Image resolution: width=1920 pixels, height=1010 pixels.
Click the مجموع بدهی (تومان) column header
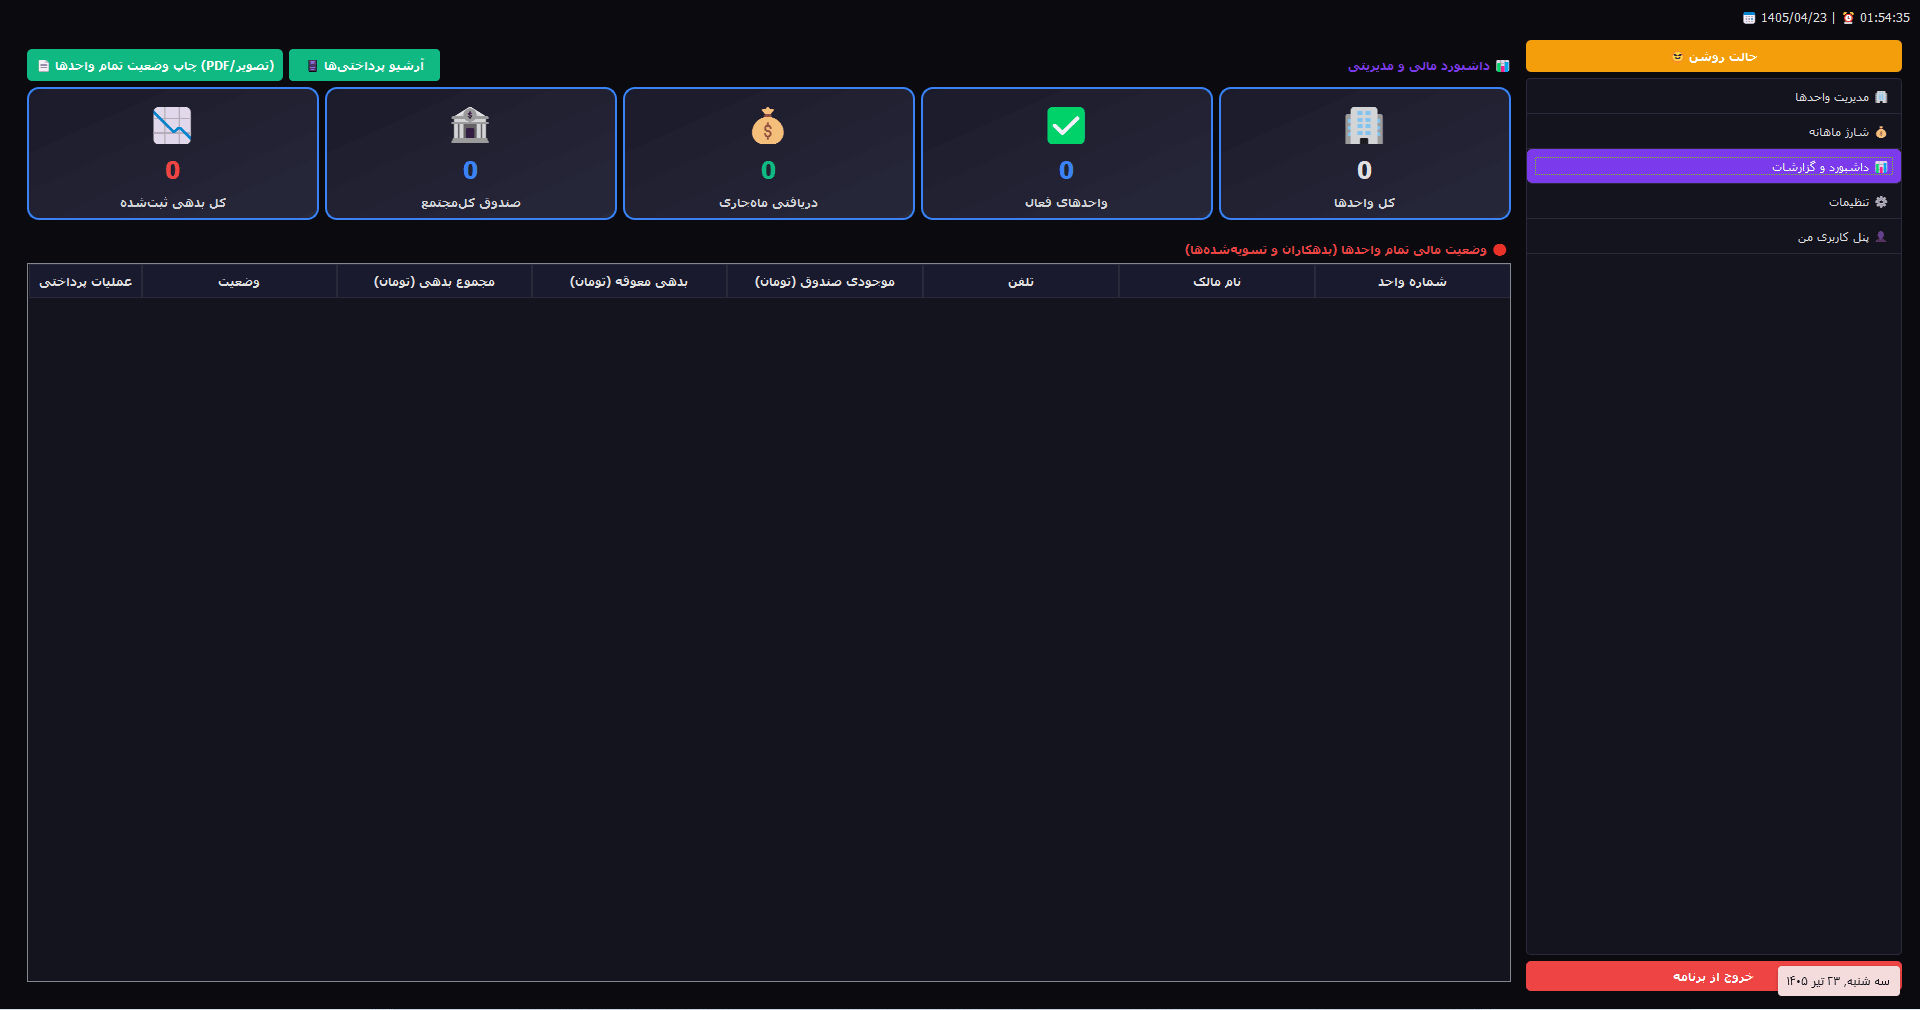point(434,282)
